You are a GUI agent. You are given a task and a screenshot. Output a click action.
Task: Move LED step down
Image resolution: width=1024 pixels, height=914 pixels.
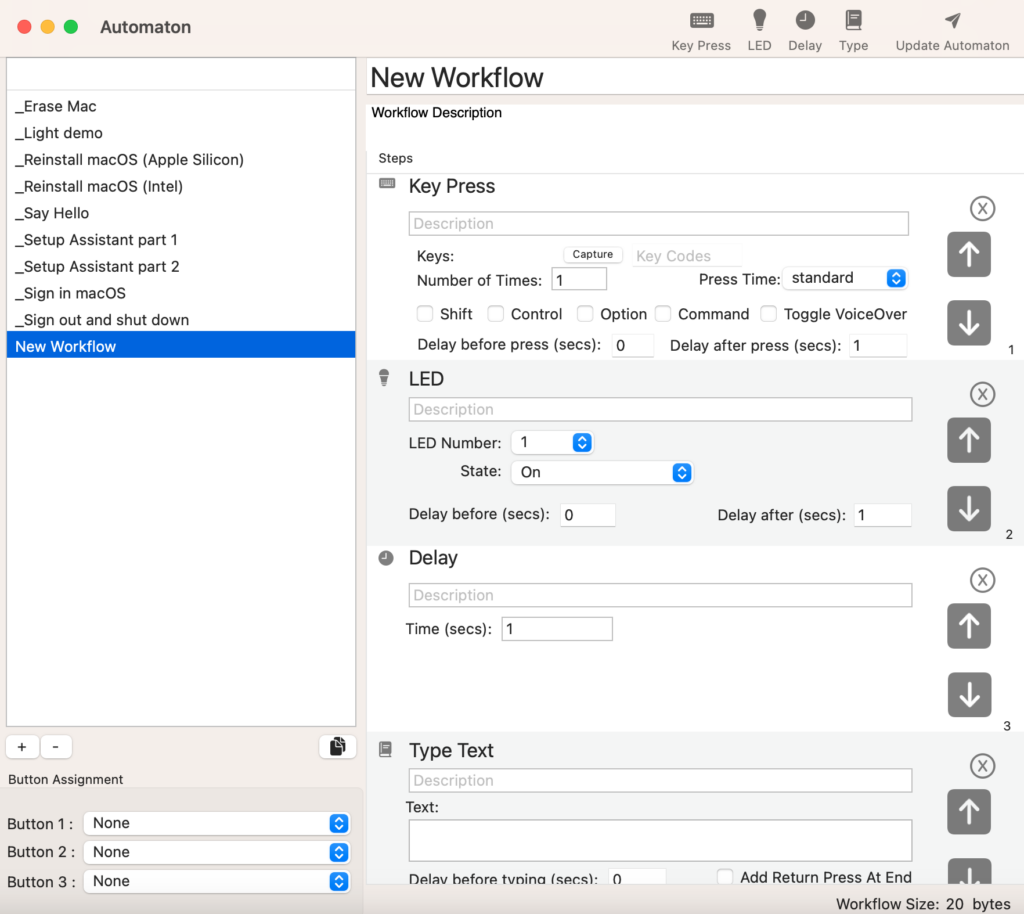tap(969, 509)
